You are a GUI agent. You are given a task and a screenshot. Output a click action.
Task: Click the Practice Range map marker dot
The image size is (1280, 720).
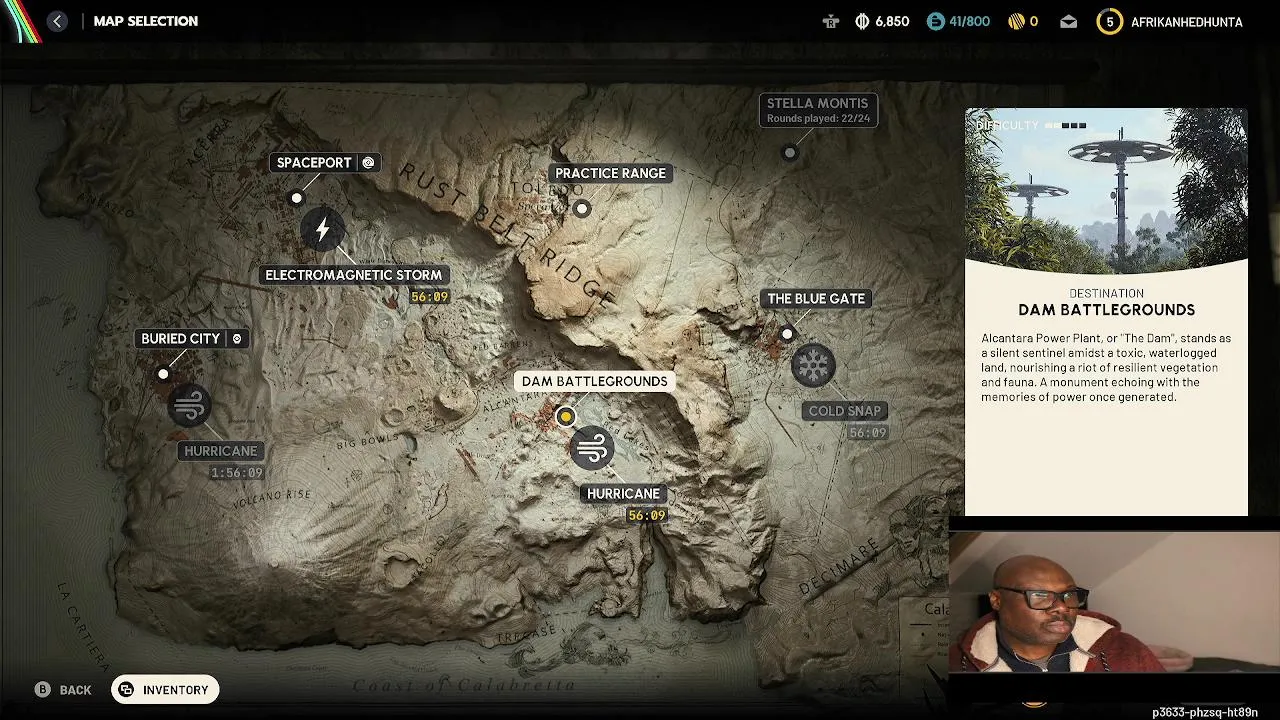click(582, 209)
